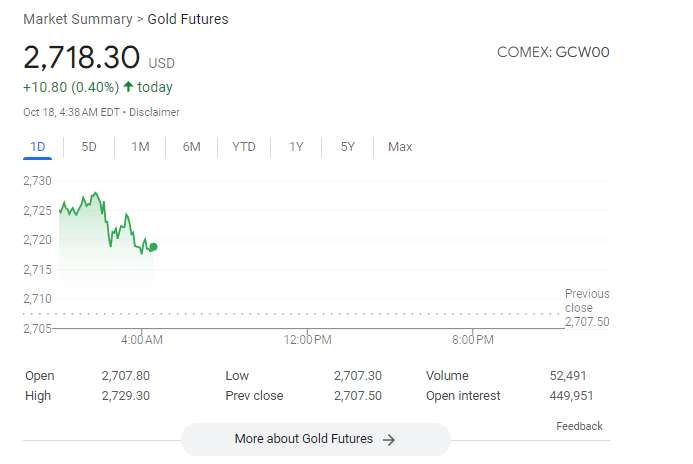This screenshot has height=464, width=693.
Task: Click the arrow icon beside Gold Futures
Action: (389, 439)
